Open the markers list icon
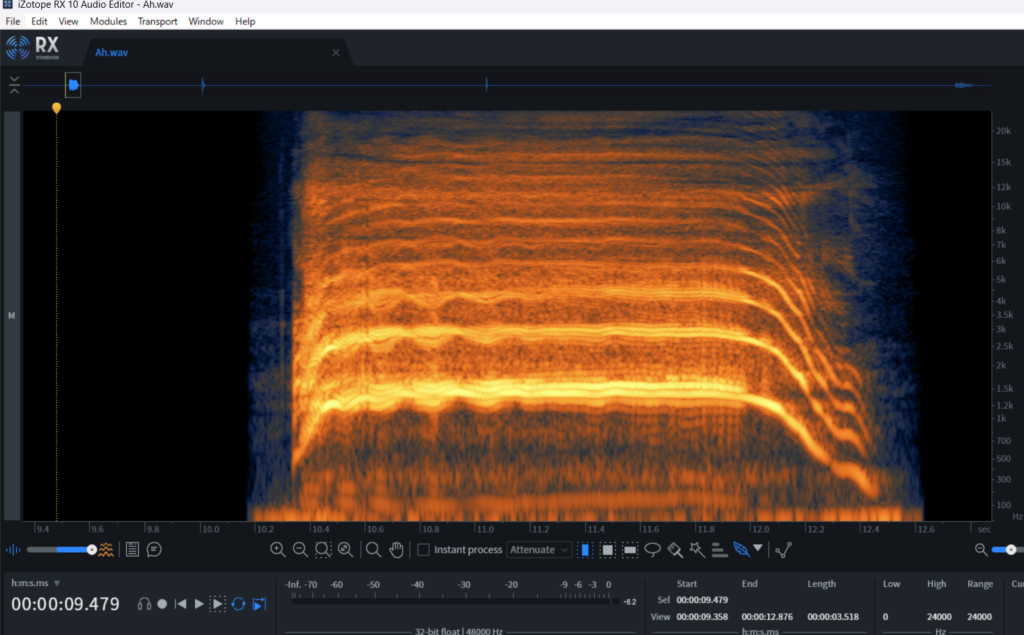The image size is (1024, 635). [x=132, y=549]
